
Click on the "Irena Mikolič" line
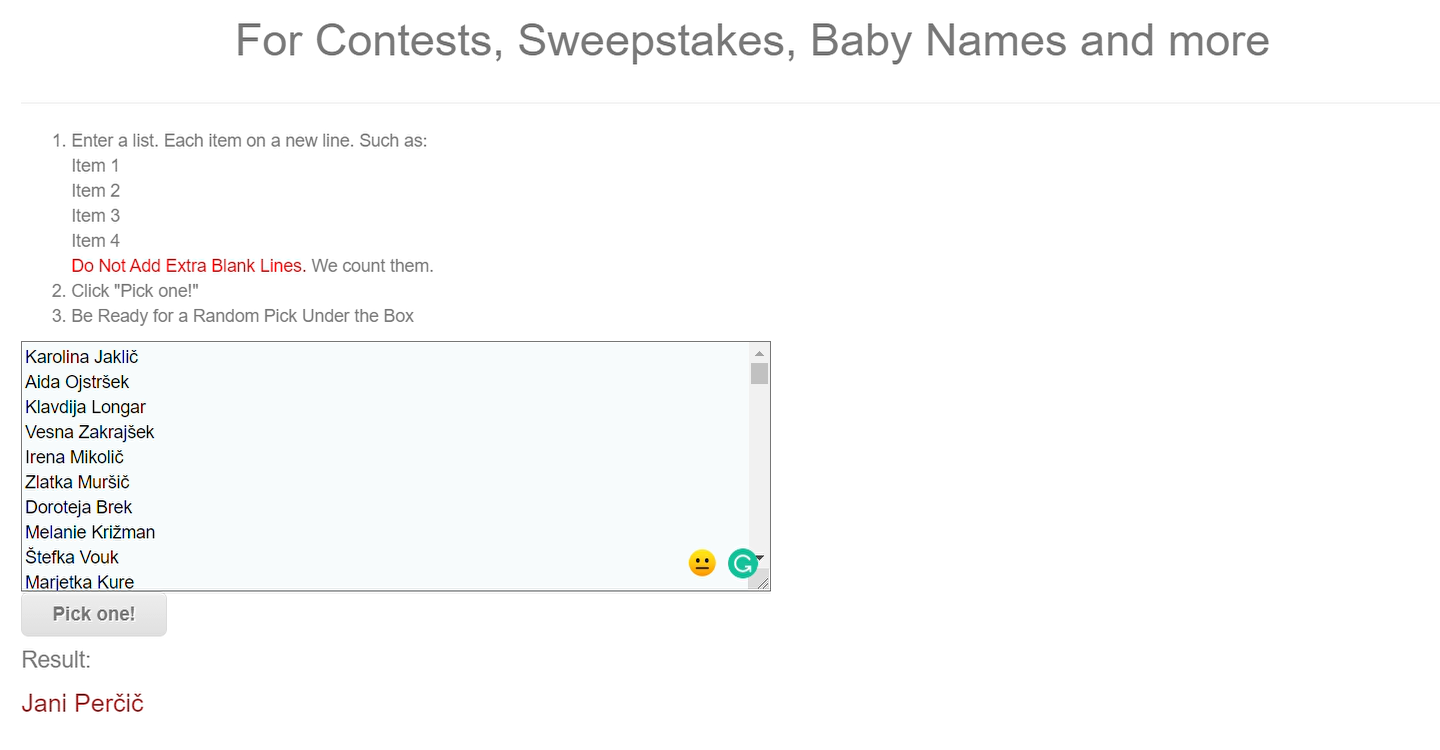click(74, 457)
